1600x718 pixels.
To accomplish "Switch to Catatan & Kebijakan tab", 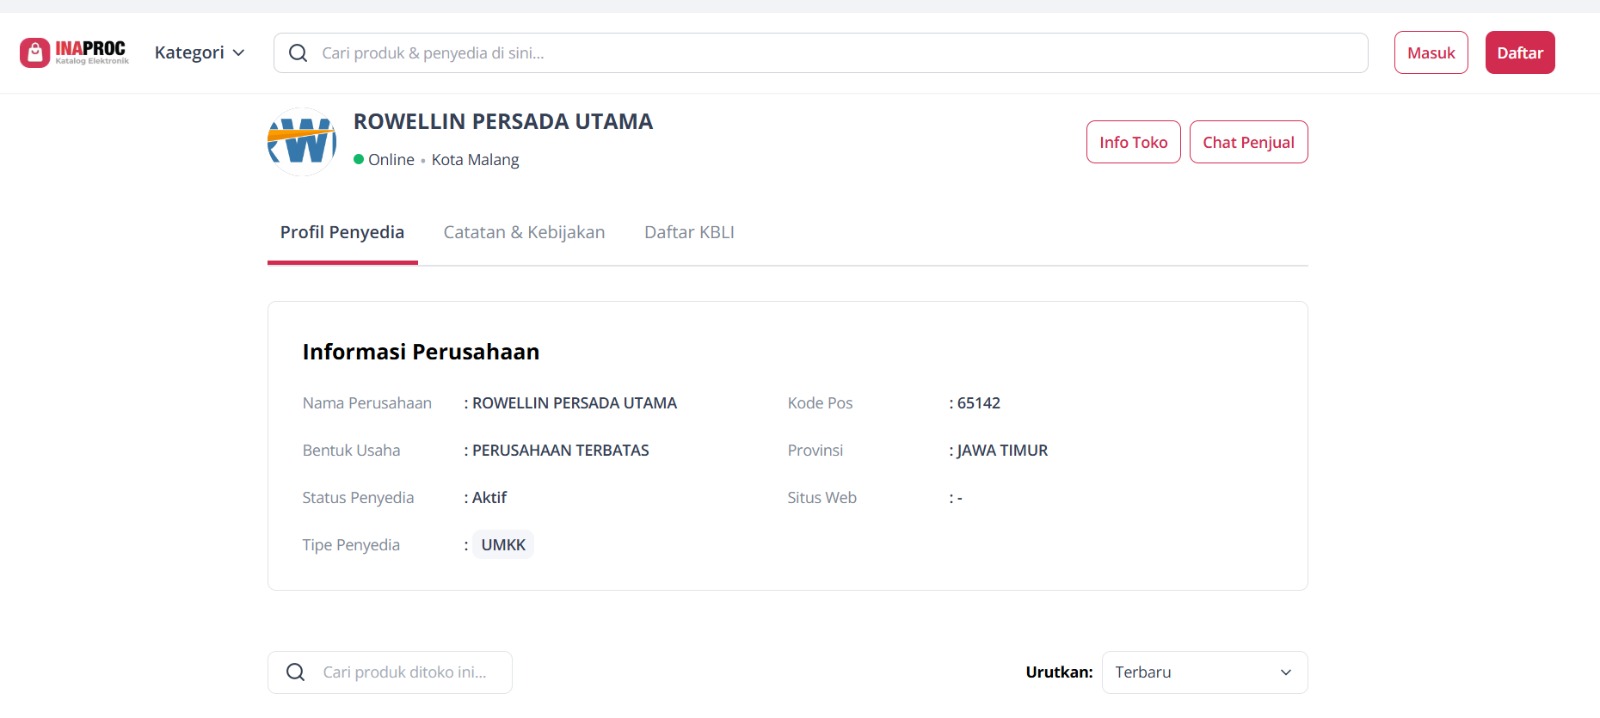I will 524,232.
